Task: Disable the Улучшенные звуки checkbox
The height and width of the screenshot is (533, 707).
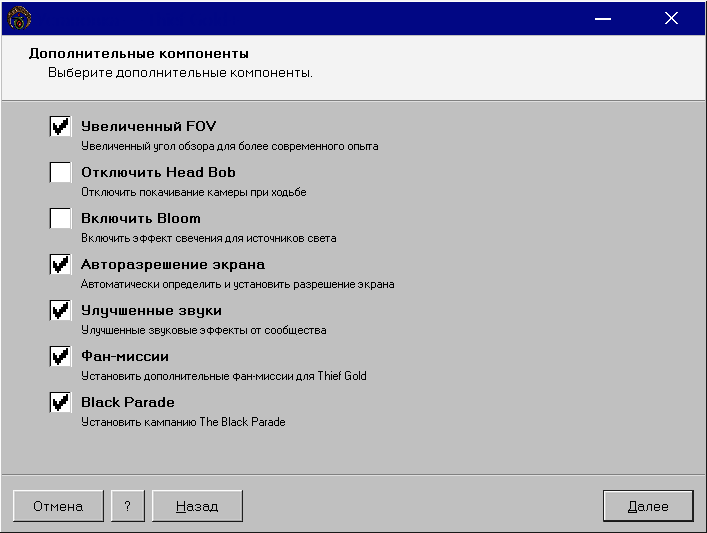Action: pyautogui.click(x=60, y=310)
